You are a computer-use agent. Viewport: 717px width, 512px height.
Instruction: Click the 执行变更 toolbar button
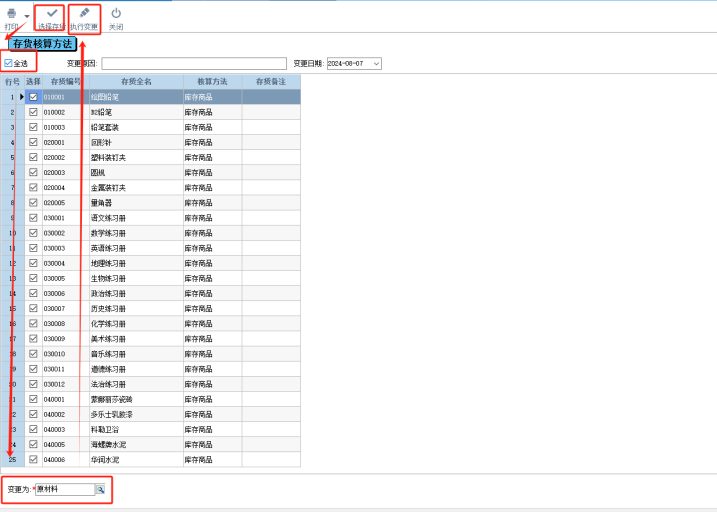(84, 18)
